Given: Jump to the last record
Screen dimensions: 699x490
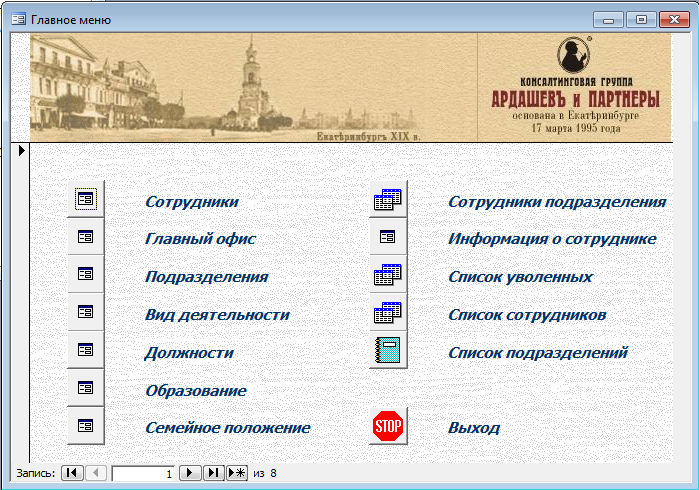Looking at the screenshot, I should click(213, 473).
